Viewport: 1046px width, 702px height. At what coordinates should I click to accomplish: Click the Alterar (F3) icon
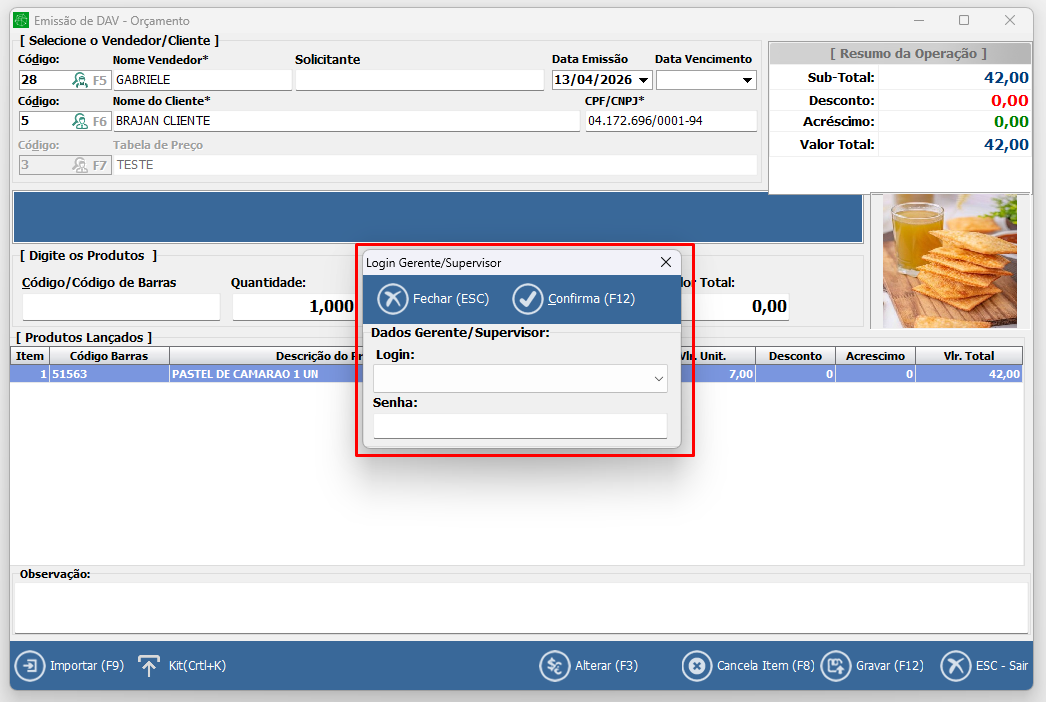(554, 666)
